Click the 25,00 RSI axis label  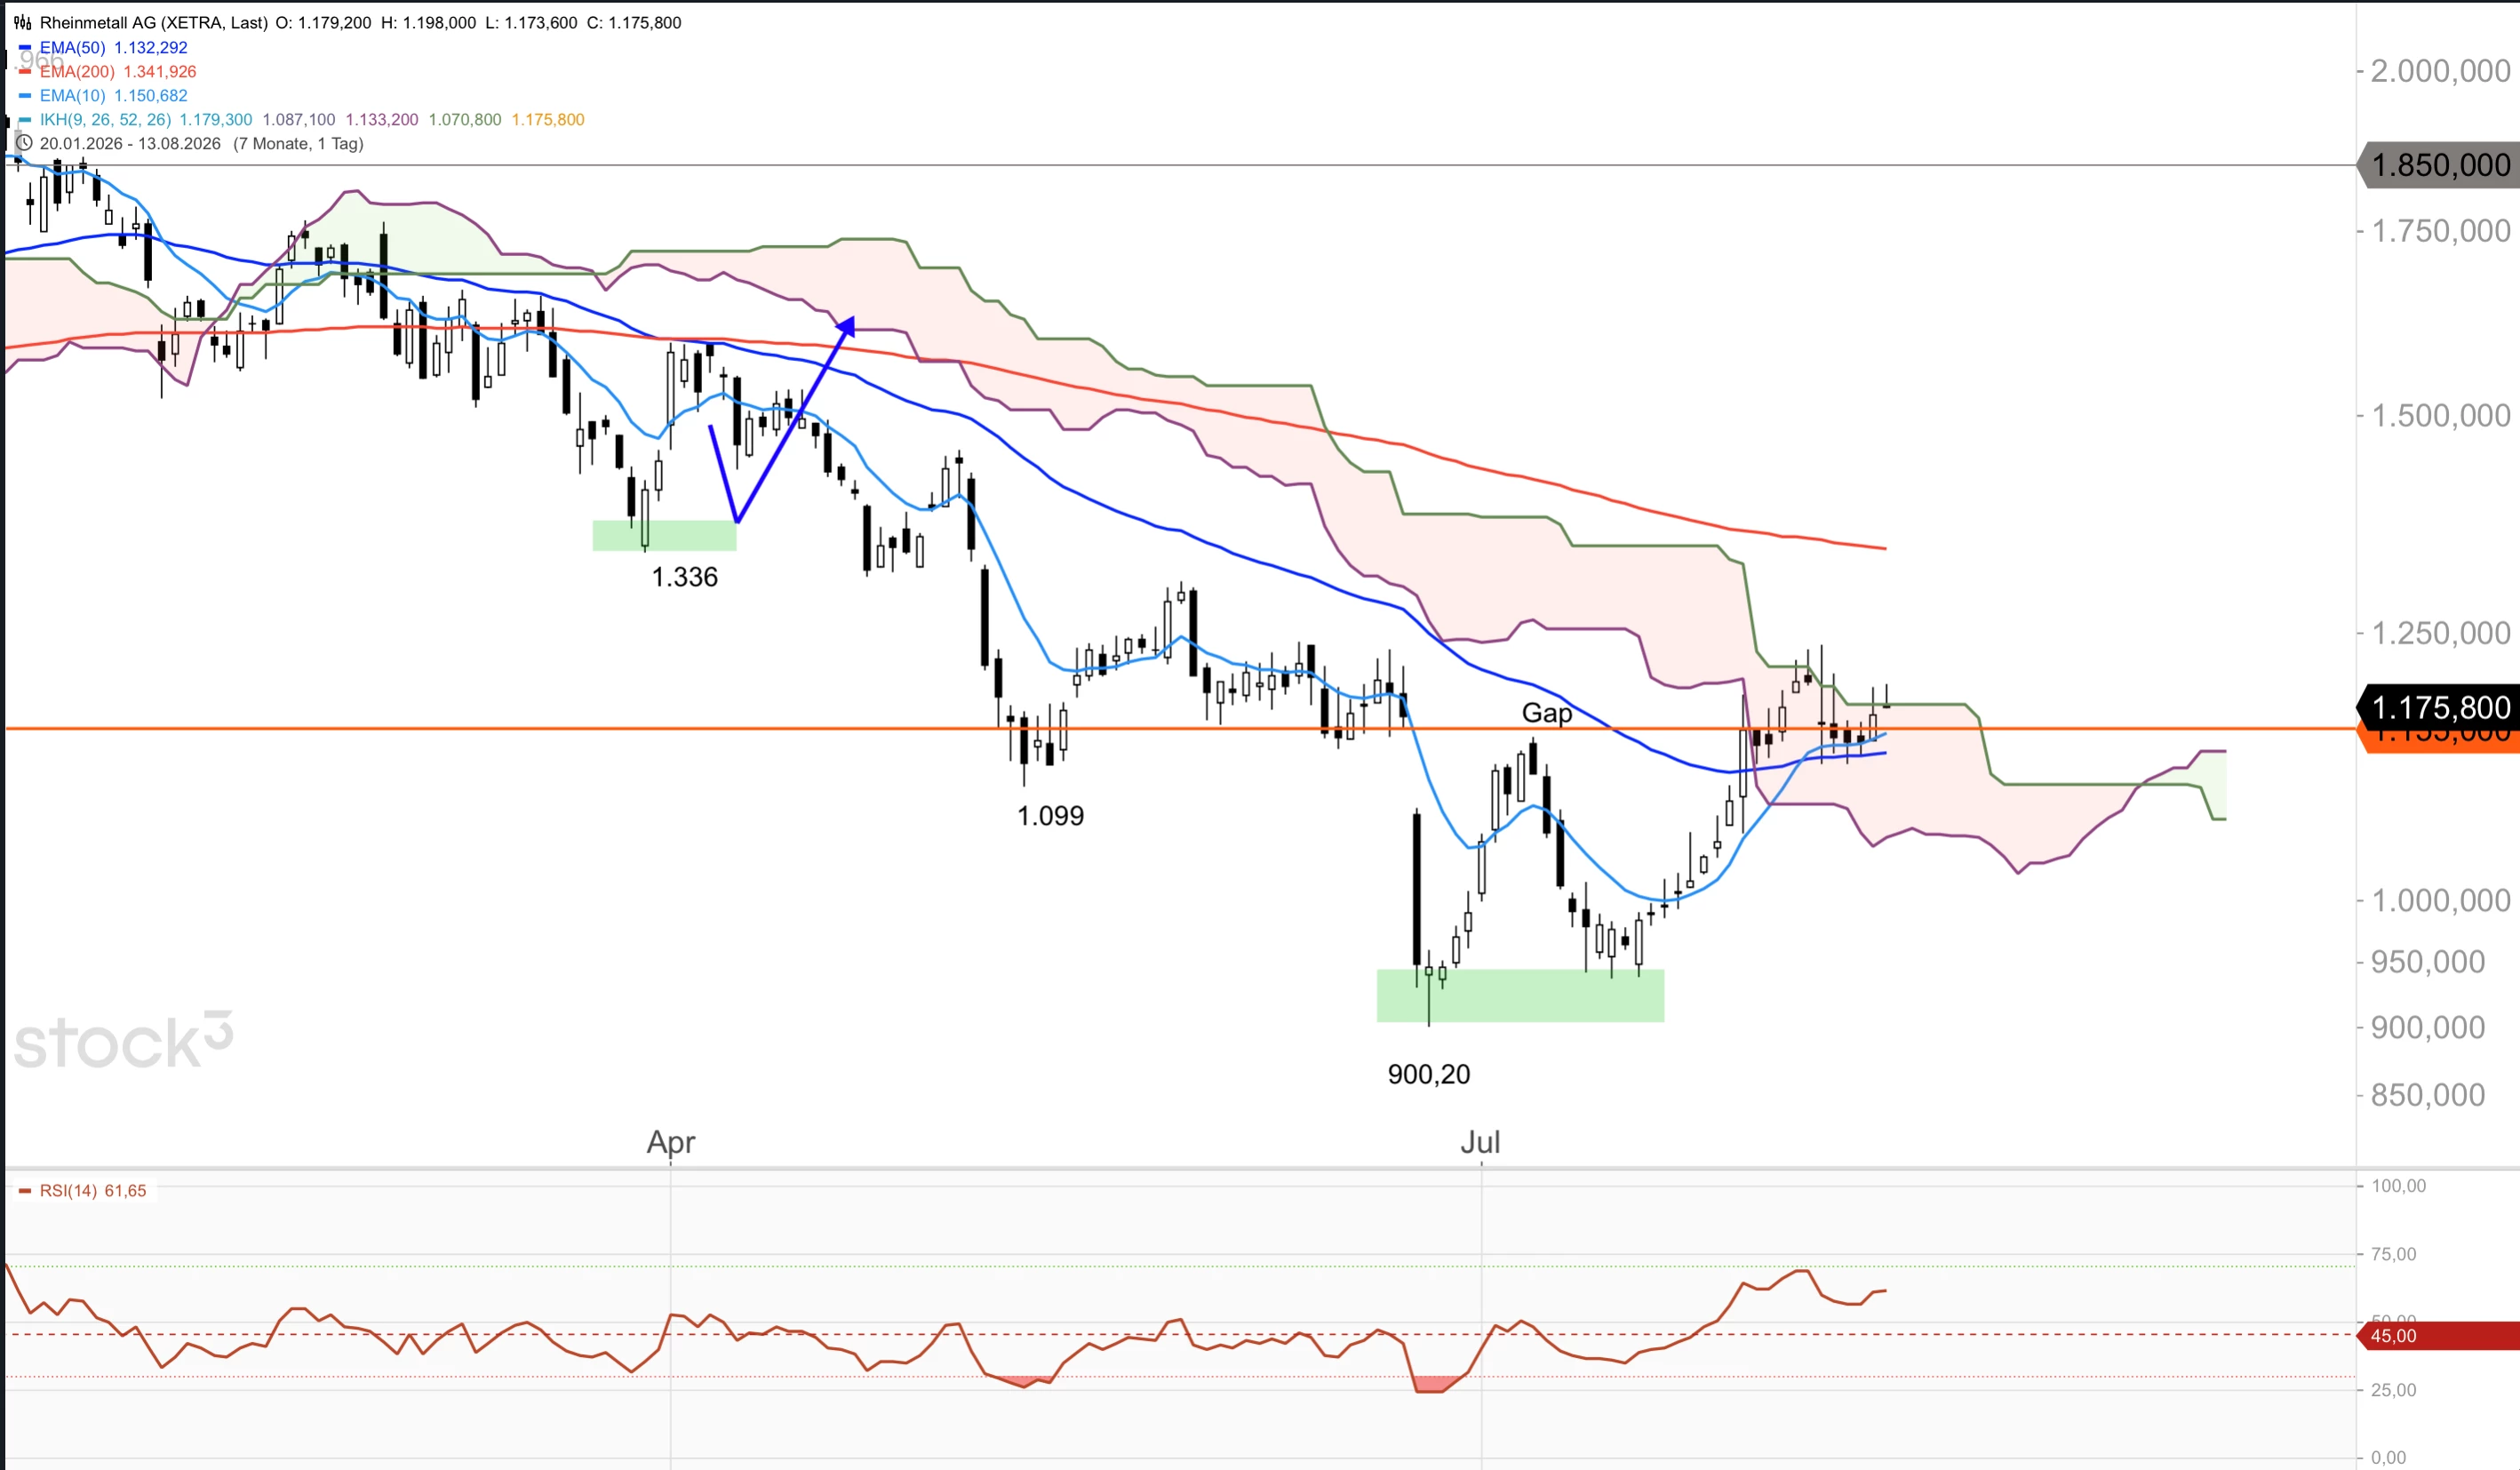2393,1390
